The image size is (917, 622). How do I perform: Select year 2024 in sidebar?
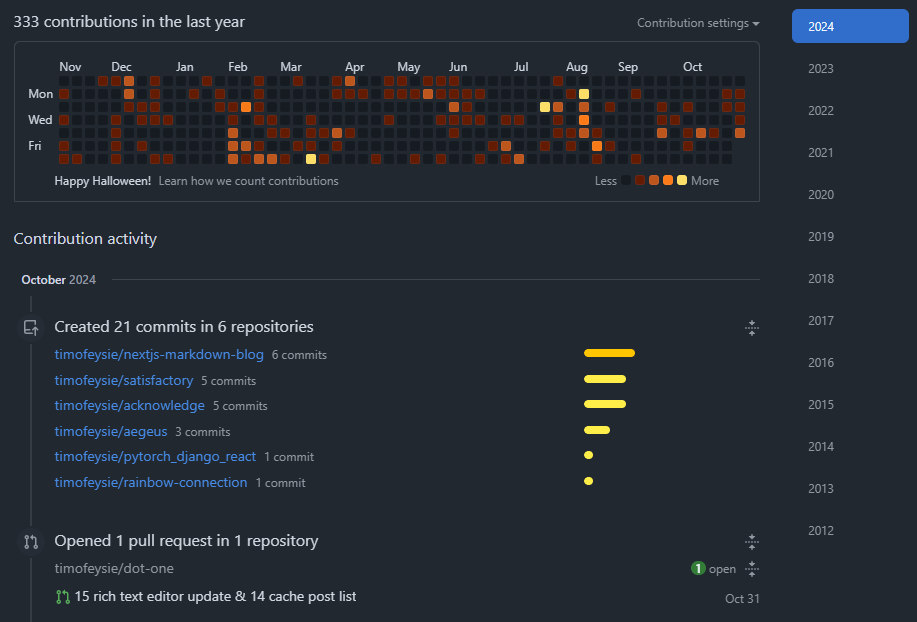tap(850, 26)
